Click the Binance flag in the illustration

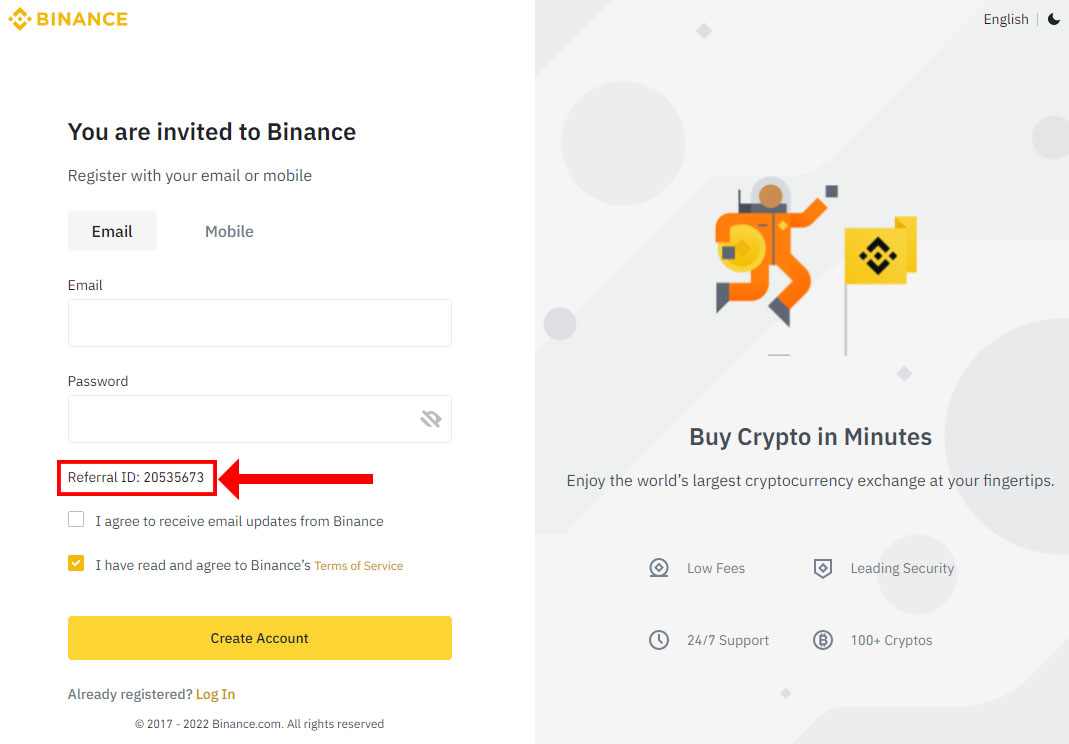[880, 253]
